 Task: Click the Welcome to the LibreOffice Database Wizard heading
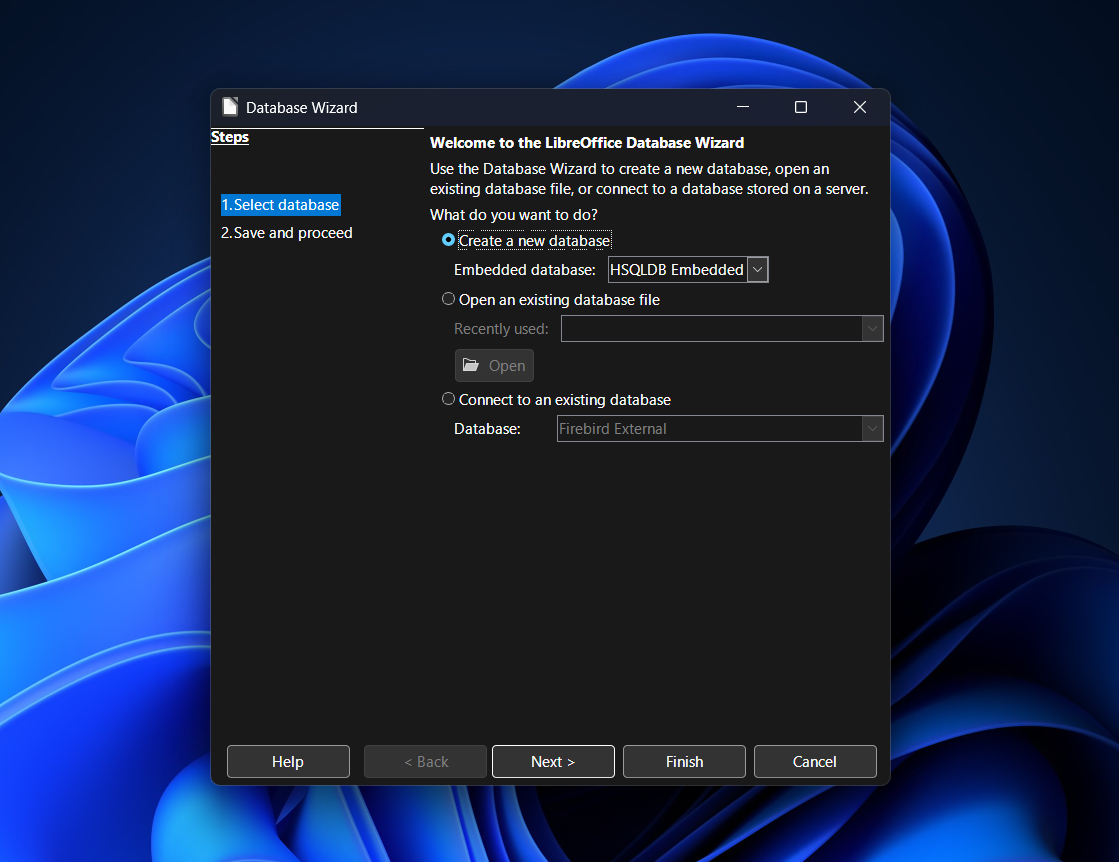[587, 143]
